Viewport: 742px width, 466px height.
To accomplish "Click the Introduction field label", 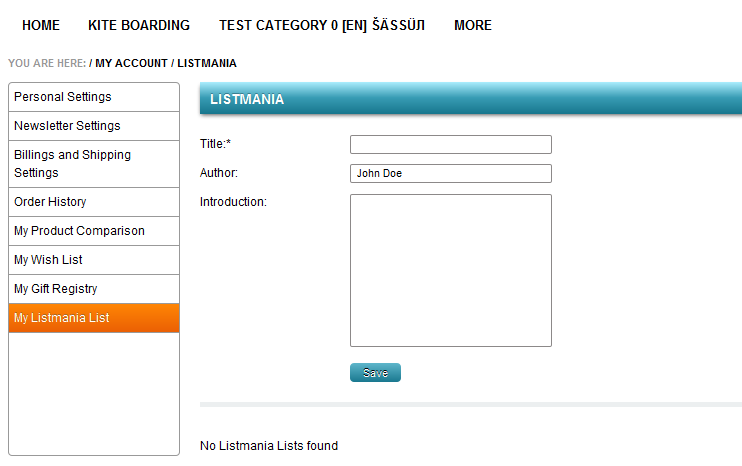I will 233,202.
